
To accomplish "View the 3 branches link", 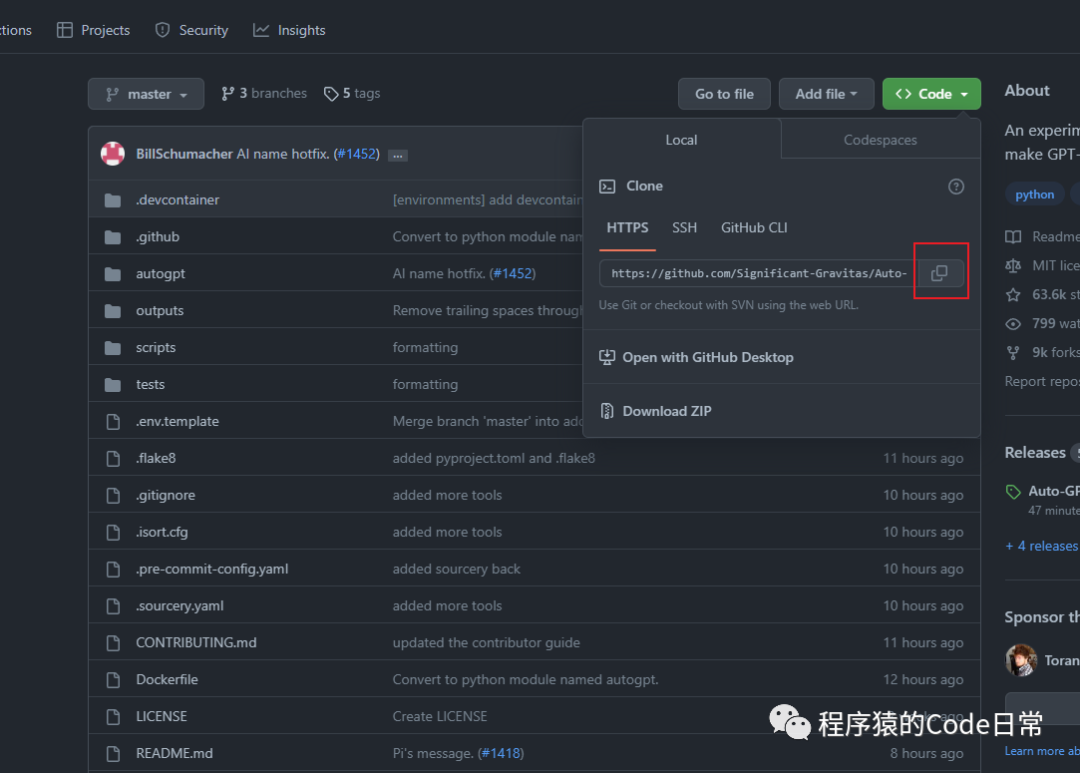I will pos(264,94).
